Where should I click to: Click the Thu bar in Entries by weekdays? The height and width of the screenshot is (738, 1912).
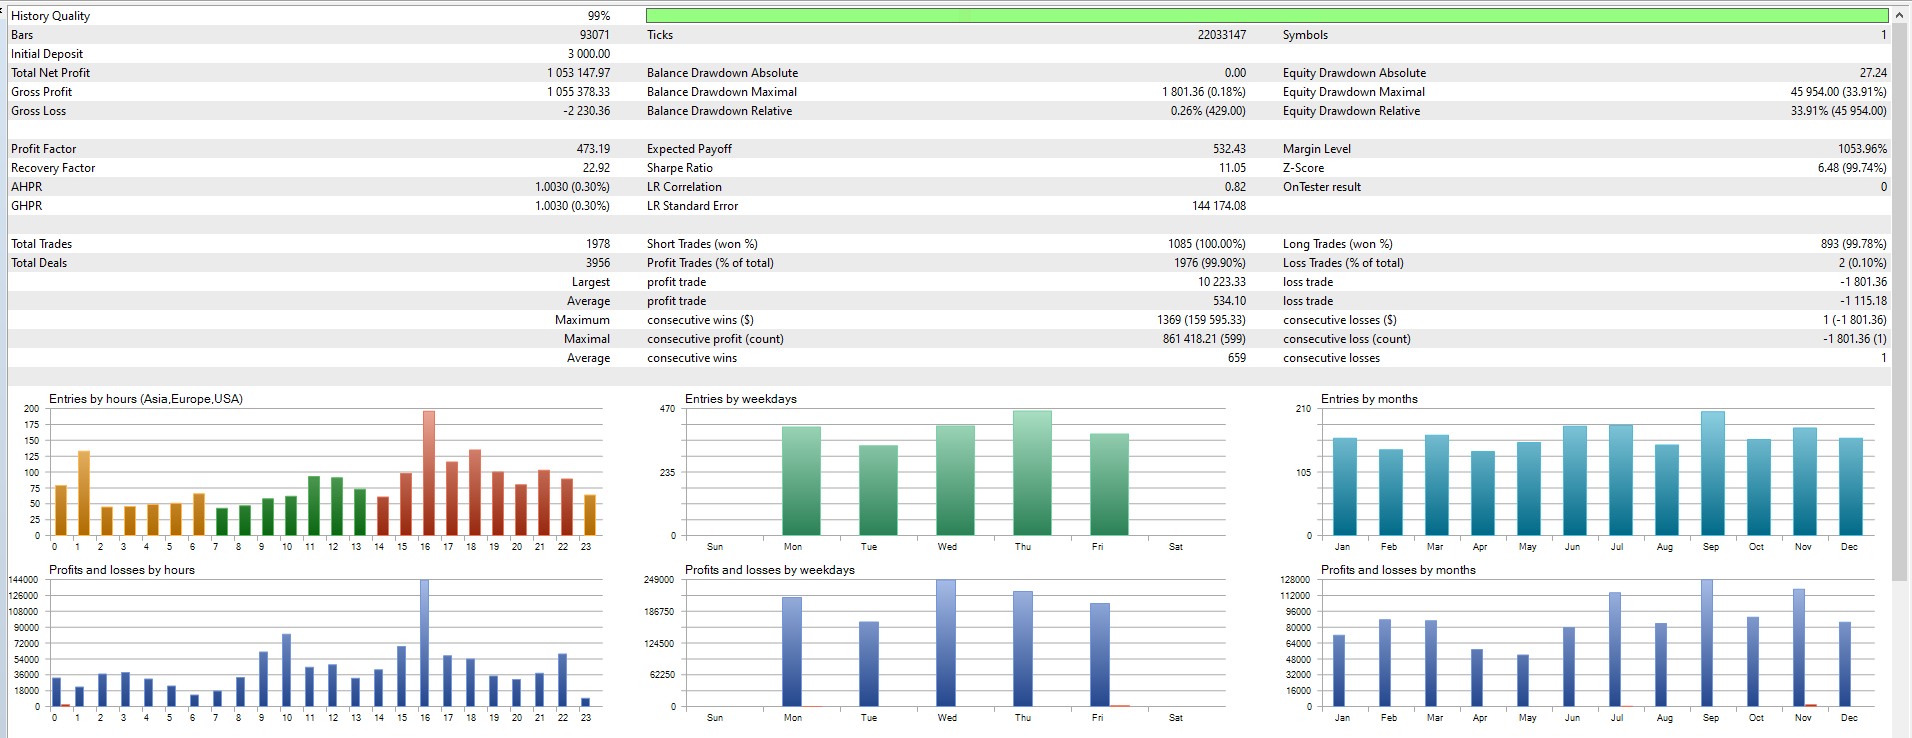pos(1032,473)
